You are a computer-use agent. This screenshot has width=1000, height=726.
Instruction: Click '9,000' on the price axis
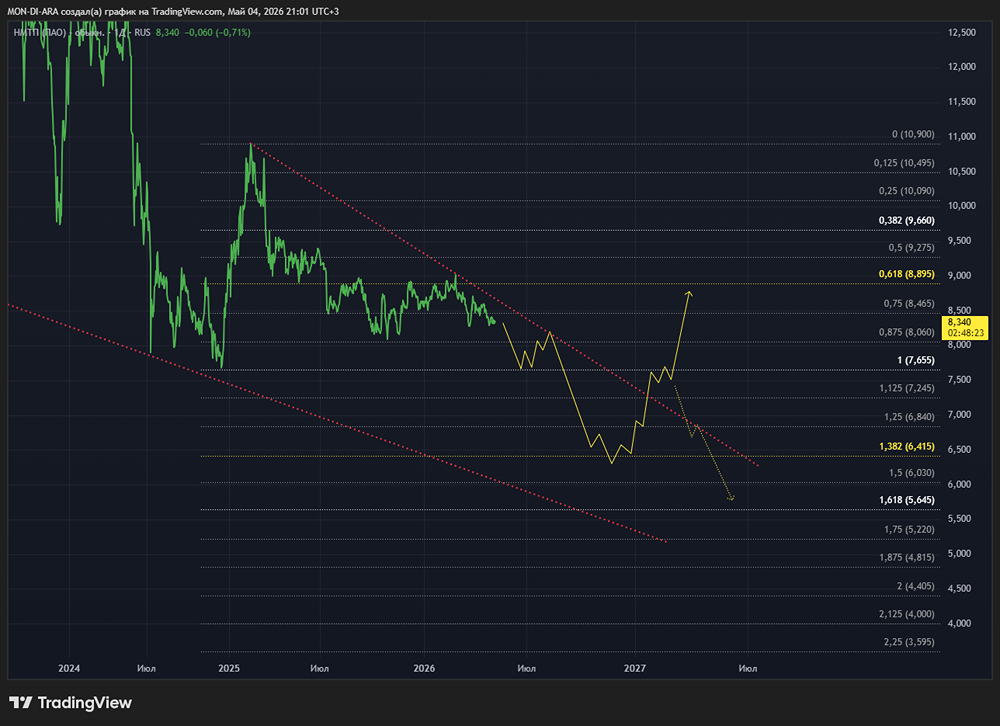959,275
